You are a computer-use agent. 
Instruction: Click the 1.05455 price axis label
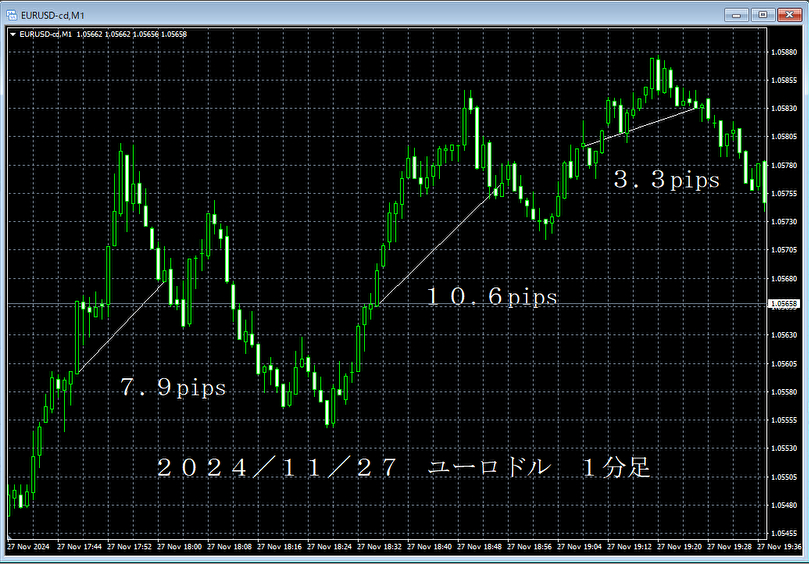pos(783,534)
